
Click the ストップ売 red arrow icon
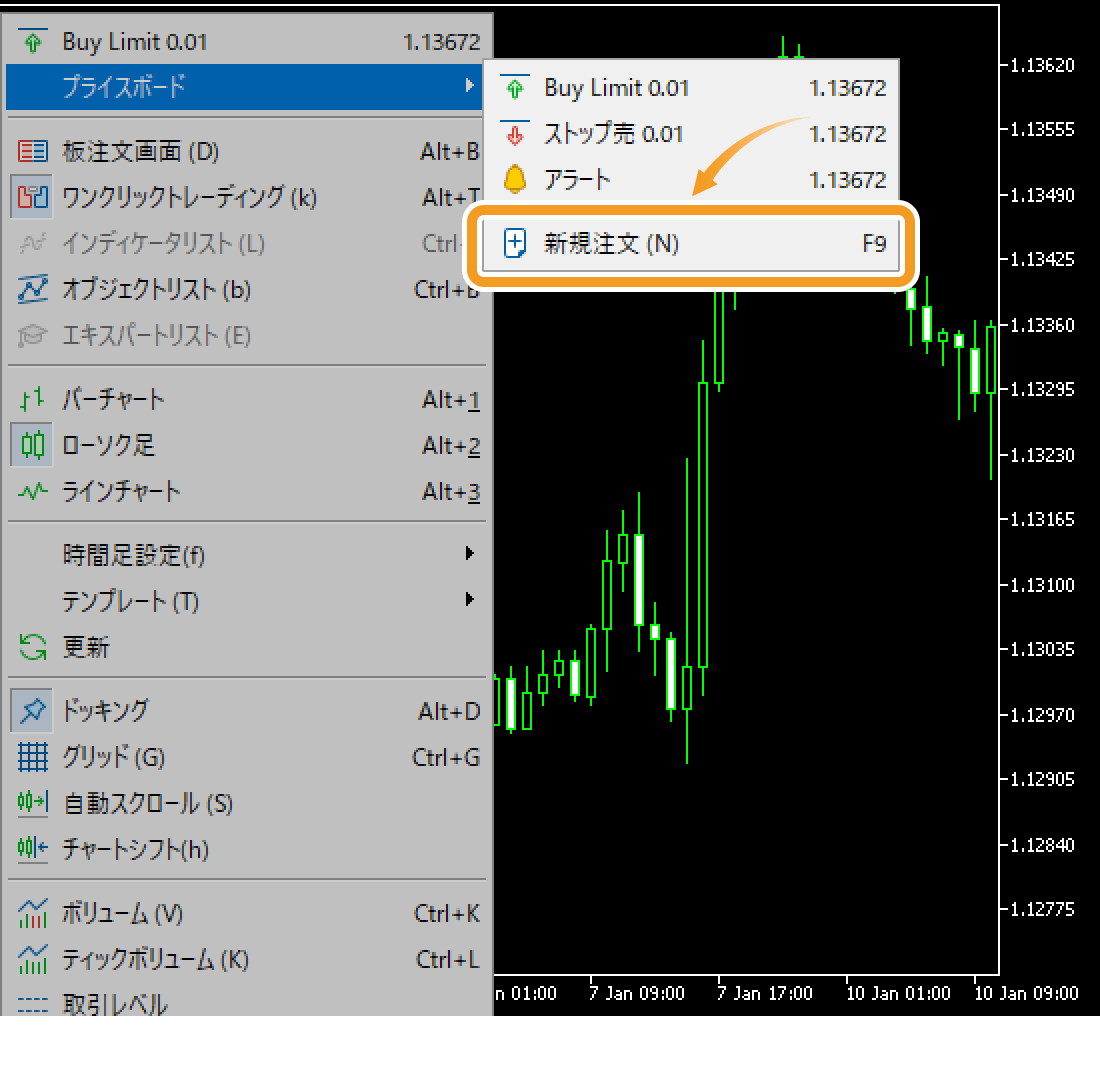click(515, 133)
